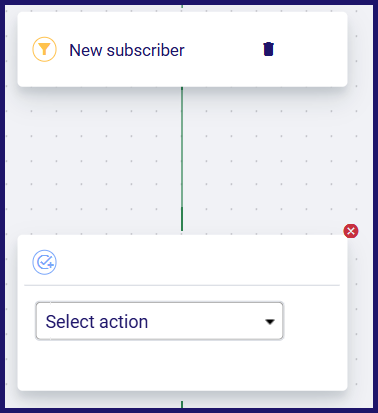Click the word subscriber in the trigger title
The image size is (378, 413).
point(145,50)
